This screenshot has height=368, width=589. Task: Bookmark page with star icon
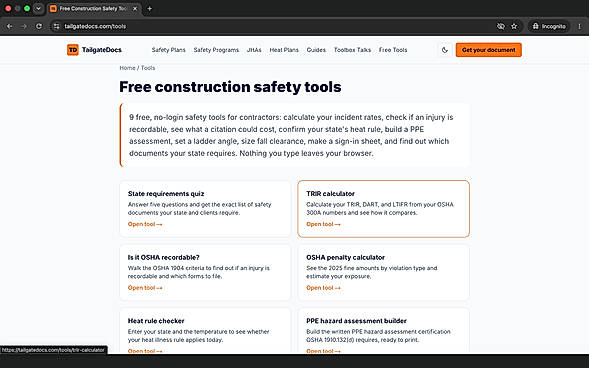(514, 26)
